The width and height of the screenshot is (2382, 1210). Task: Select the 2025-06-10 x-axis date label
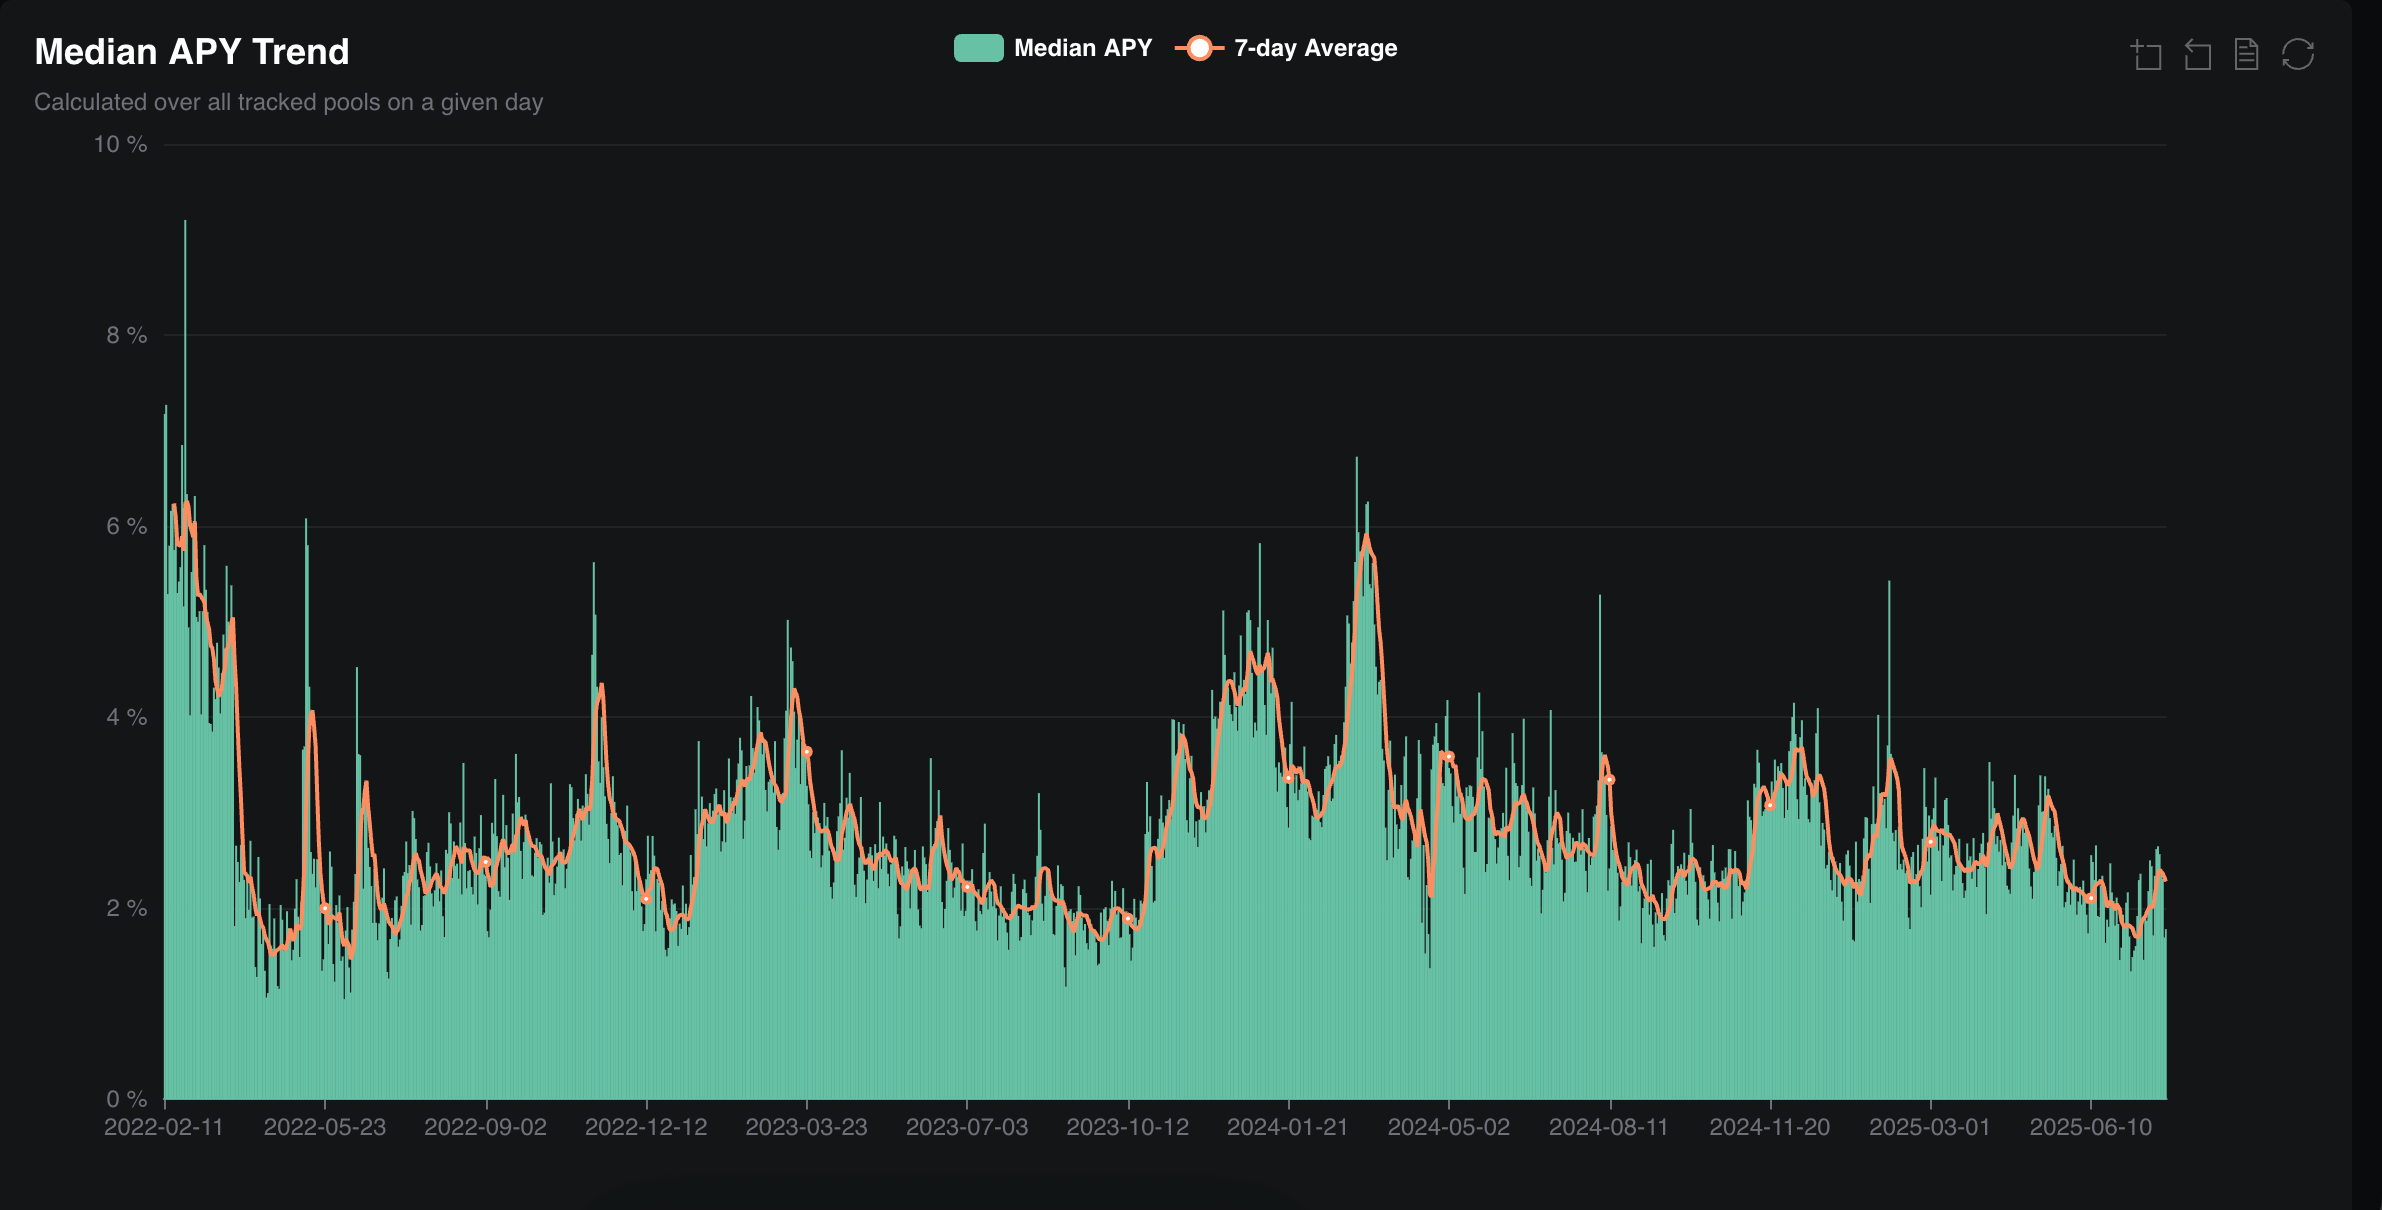pos(2090,1127)
